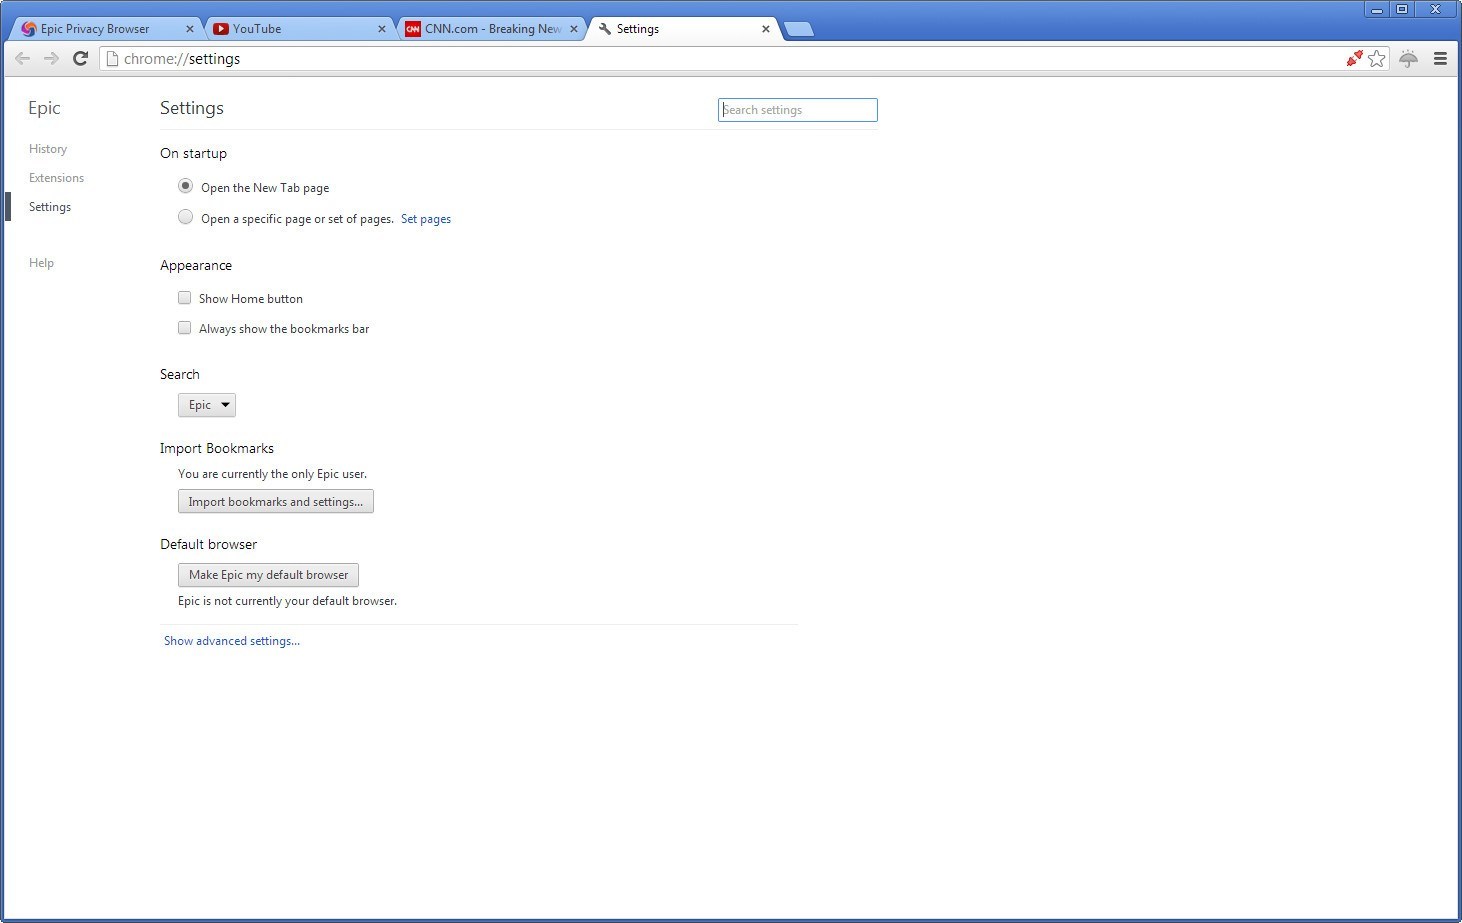This screenshot has width=1462, height=923.
Task: Click the red plug extension icon
Action: 1353,58
